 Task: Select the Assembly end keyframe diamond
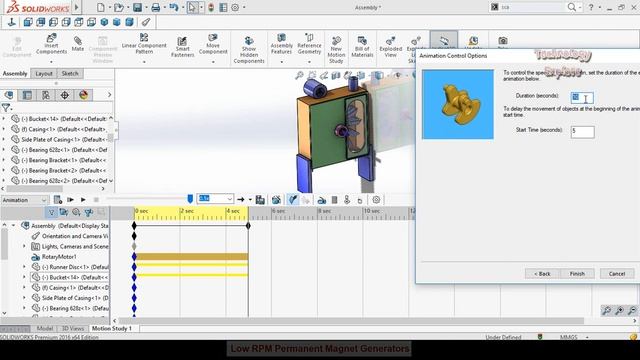pos(248,226)
